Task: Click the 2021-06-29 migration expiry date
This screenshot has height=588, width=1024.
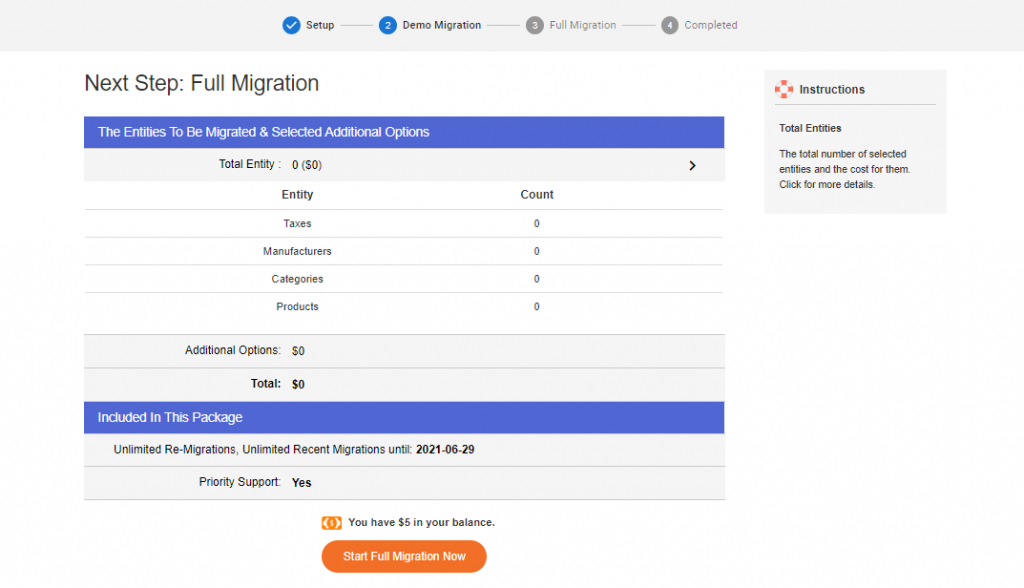Action: 444,449
